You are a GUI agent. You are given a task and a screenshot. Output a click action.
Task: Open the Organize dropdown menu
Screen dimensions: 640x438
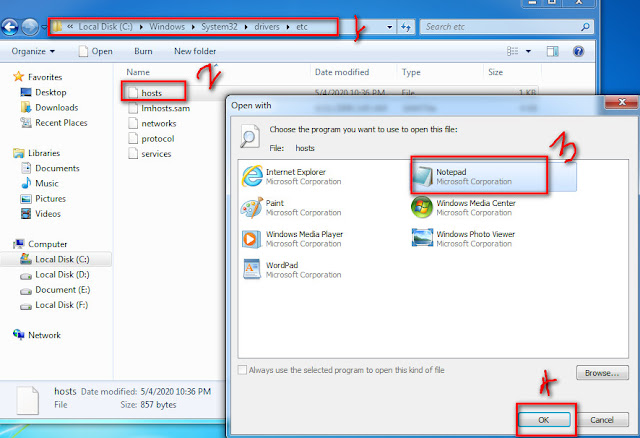33,51
